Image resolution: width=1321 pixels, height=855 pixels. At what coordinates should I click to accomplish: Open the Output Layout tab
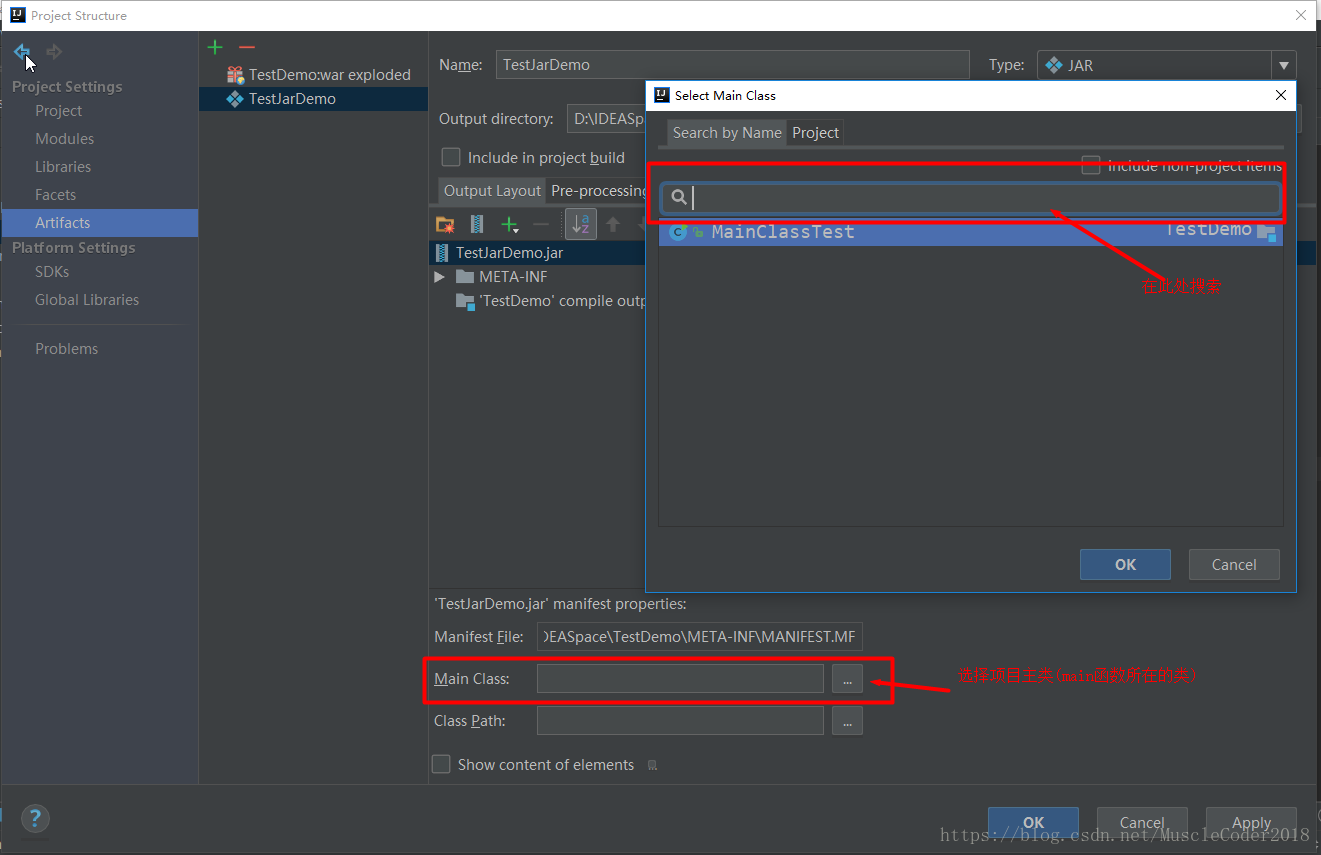(492, 191)
